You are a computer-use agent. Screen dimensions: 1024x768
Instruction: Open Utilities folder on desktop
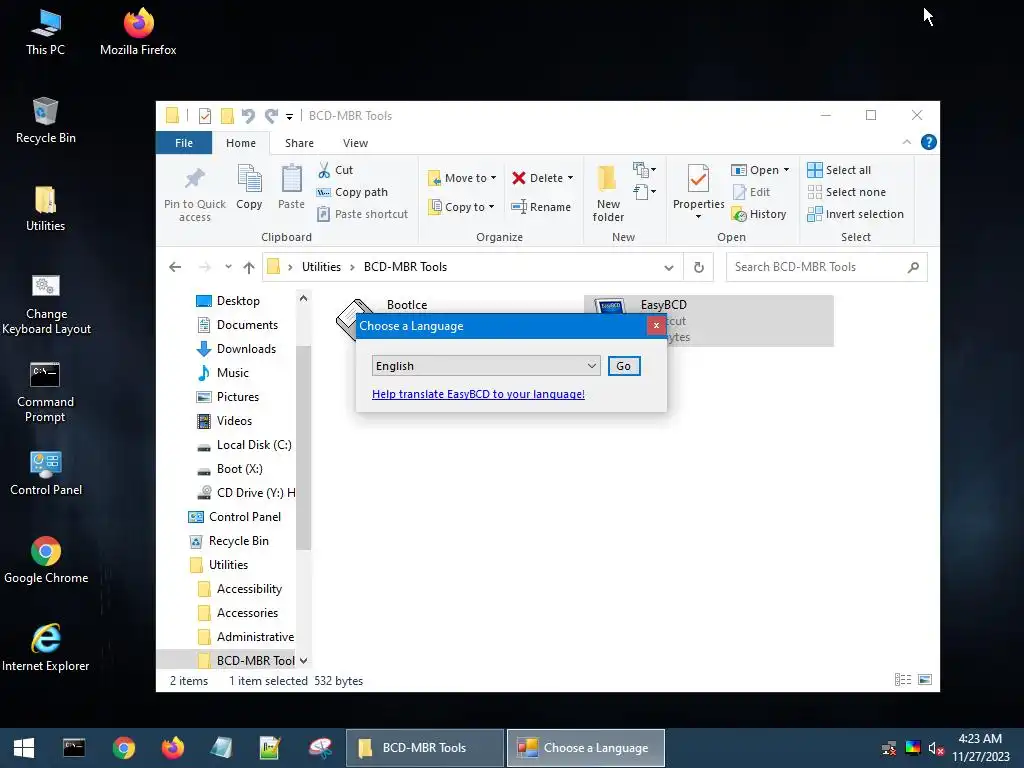point(45,208)
